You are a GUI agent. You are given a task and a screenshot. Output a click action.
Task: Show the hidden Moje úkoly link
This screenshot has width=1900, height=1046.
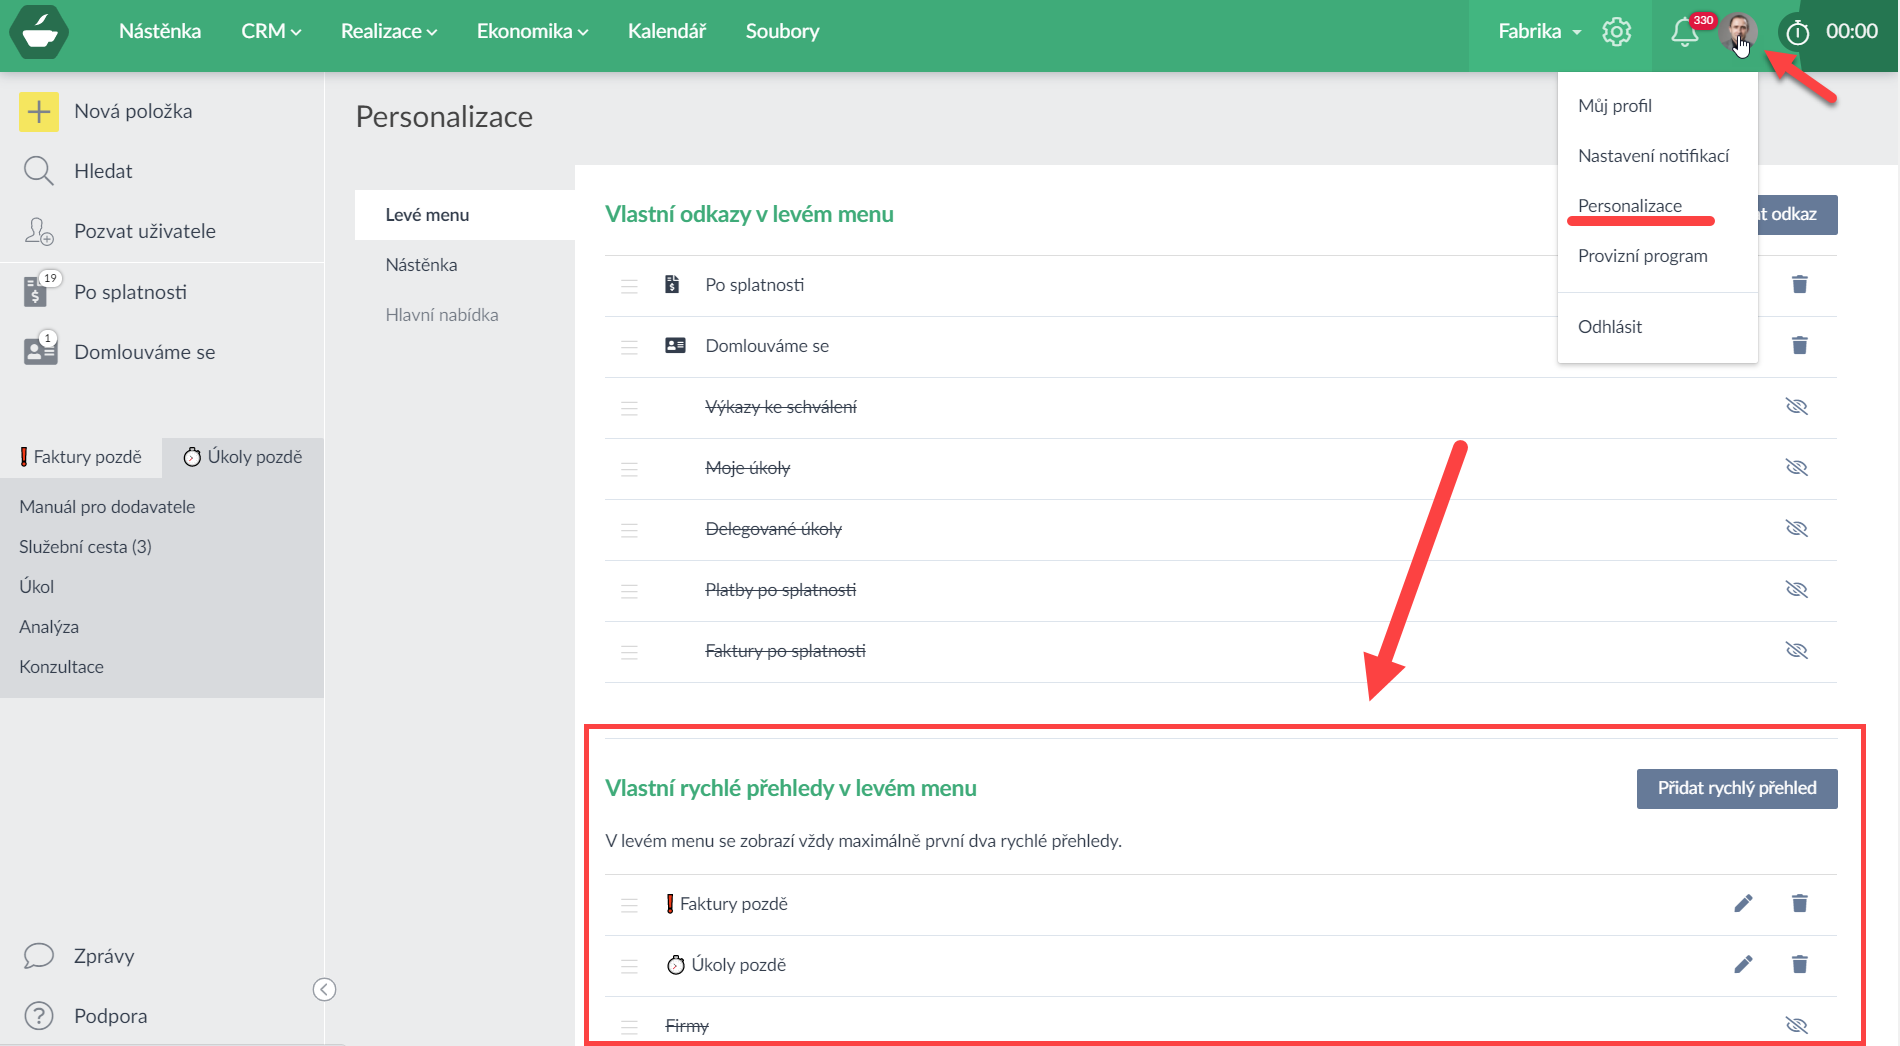pos(1796,468)
